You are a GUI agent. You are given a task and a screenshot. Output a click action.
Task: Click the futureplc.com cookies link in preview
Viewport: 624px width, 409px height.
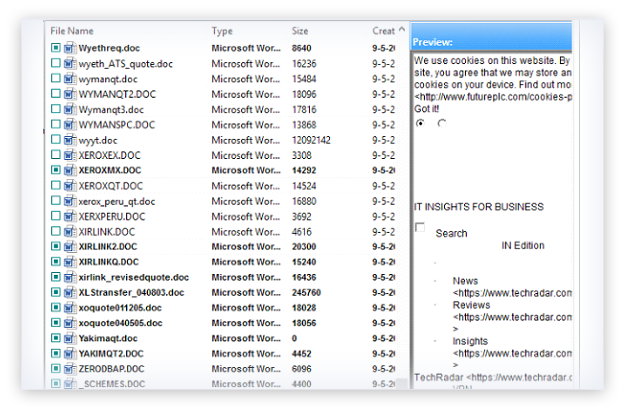point(493,97)
